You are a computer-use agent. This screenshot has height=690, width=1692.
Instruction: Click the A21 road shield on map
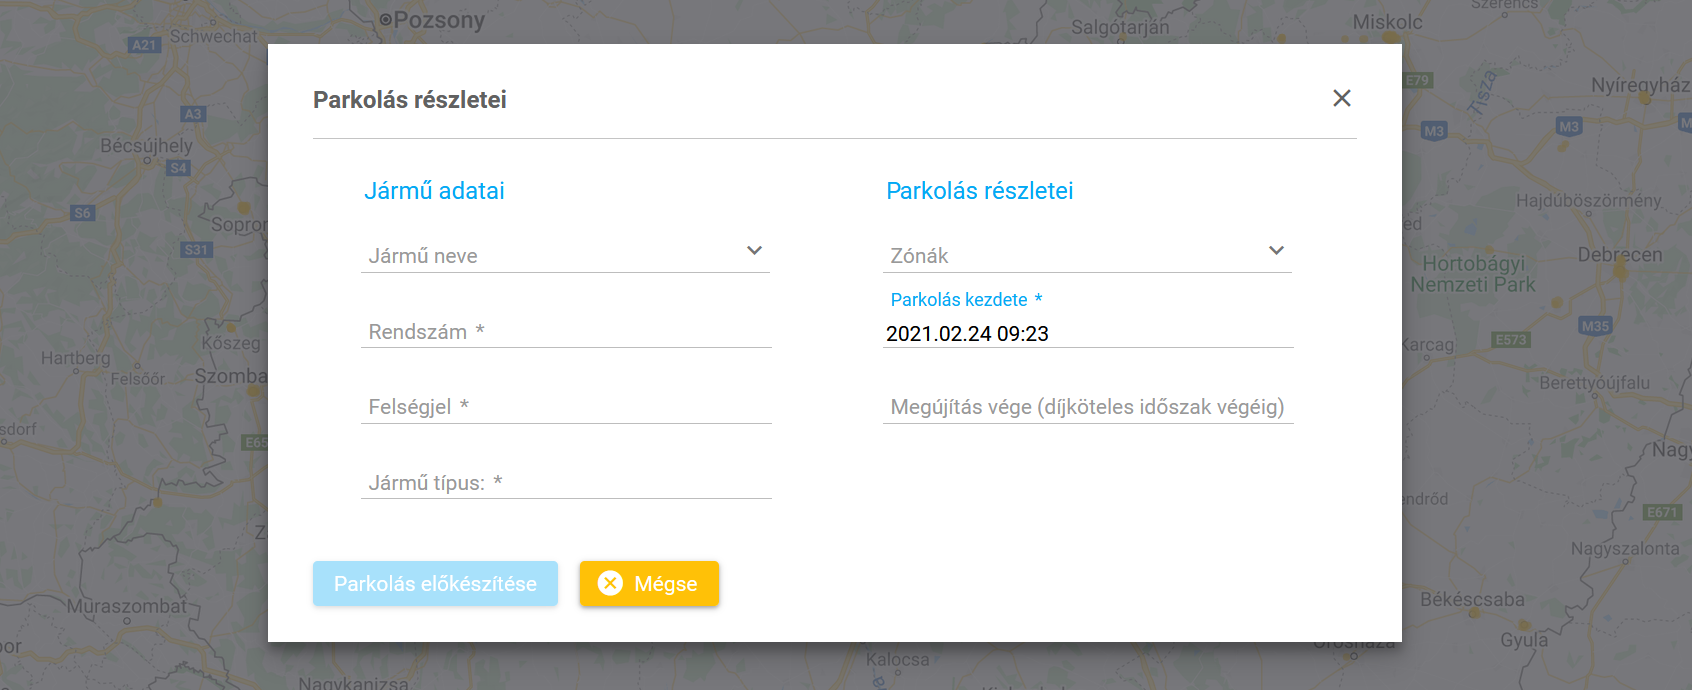[x=144, y=45]
